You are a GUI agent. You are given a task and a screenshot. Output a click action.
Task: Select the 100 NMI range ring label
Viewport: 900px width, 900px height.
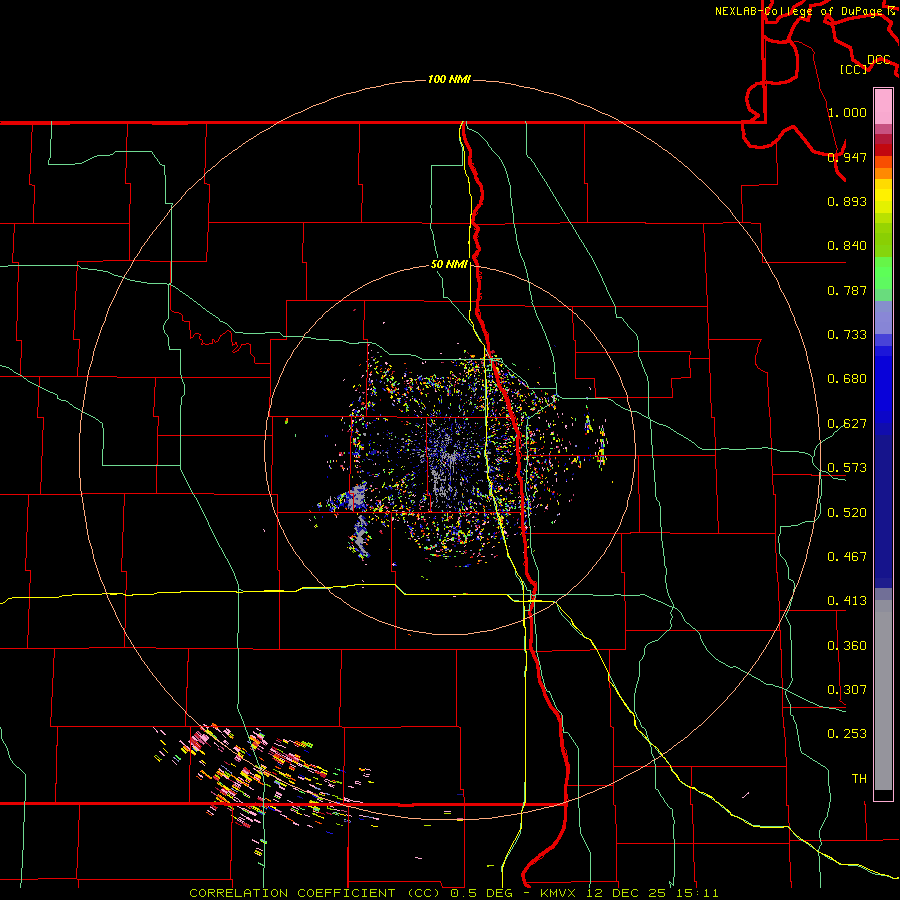(x=449, y=79)
